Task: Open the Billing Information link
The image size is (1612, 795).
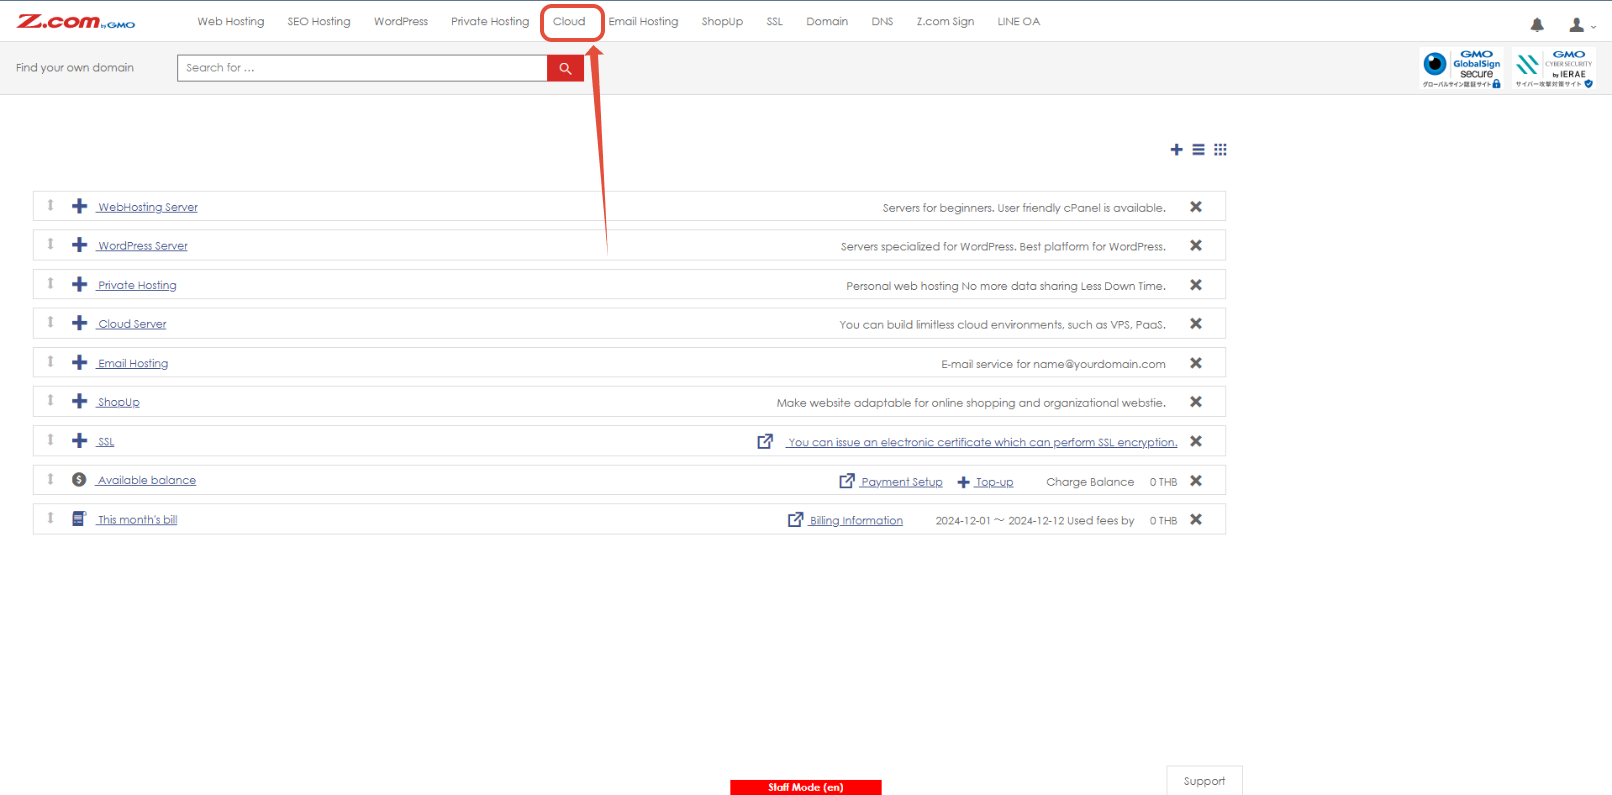Action: click(856, 521)
